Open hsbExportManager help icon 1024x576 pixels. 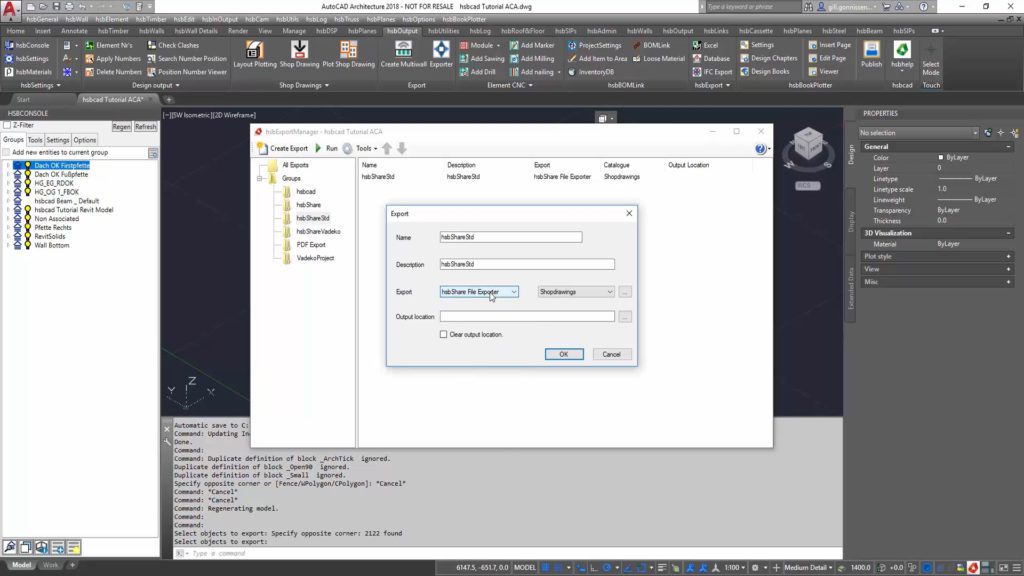click(760, 149)
